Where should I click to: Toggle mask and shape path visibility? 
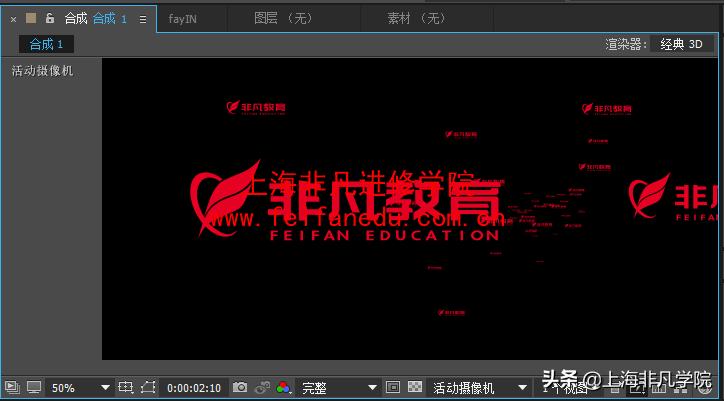(x=148, y=387)
